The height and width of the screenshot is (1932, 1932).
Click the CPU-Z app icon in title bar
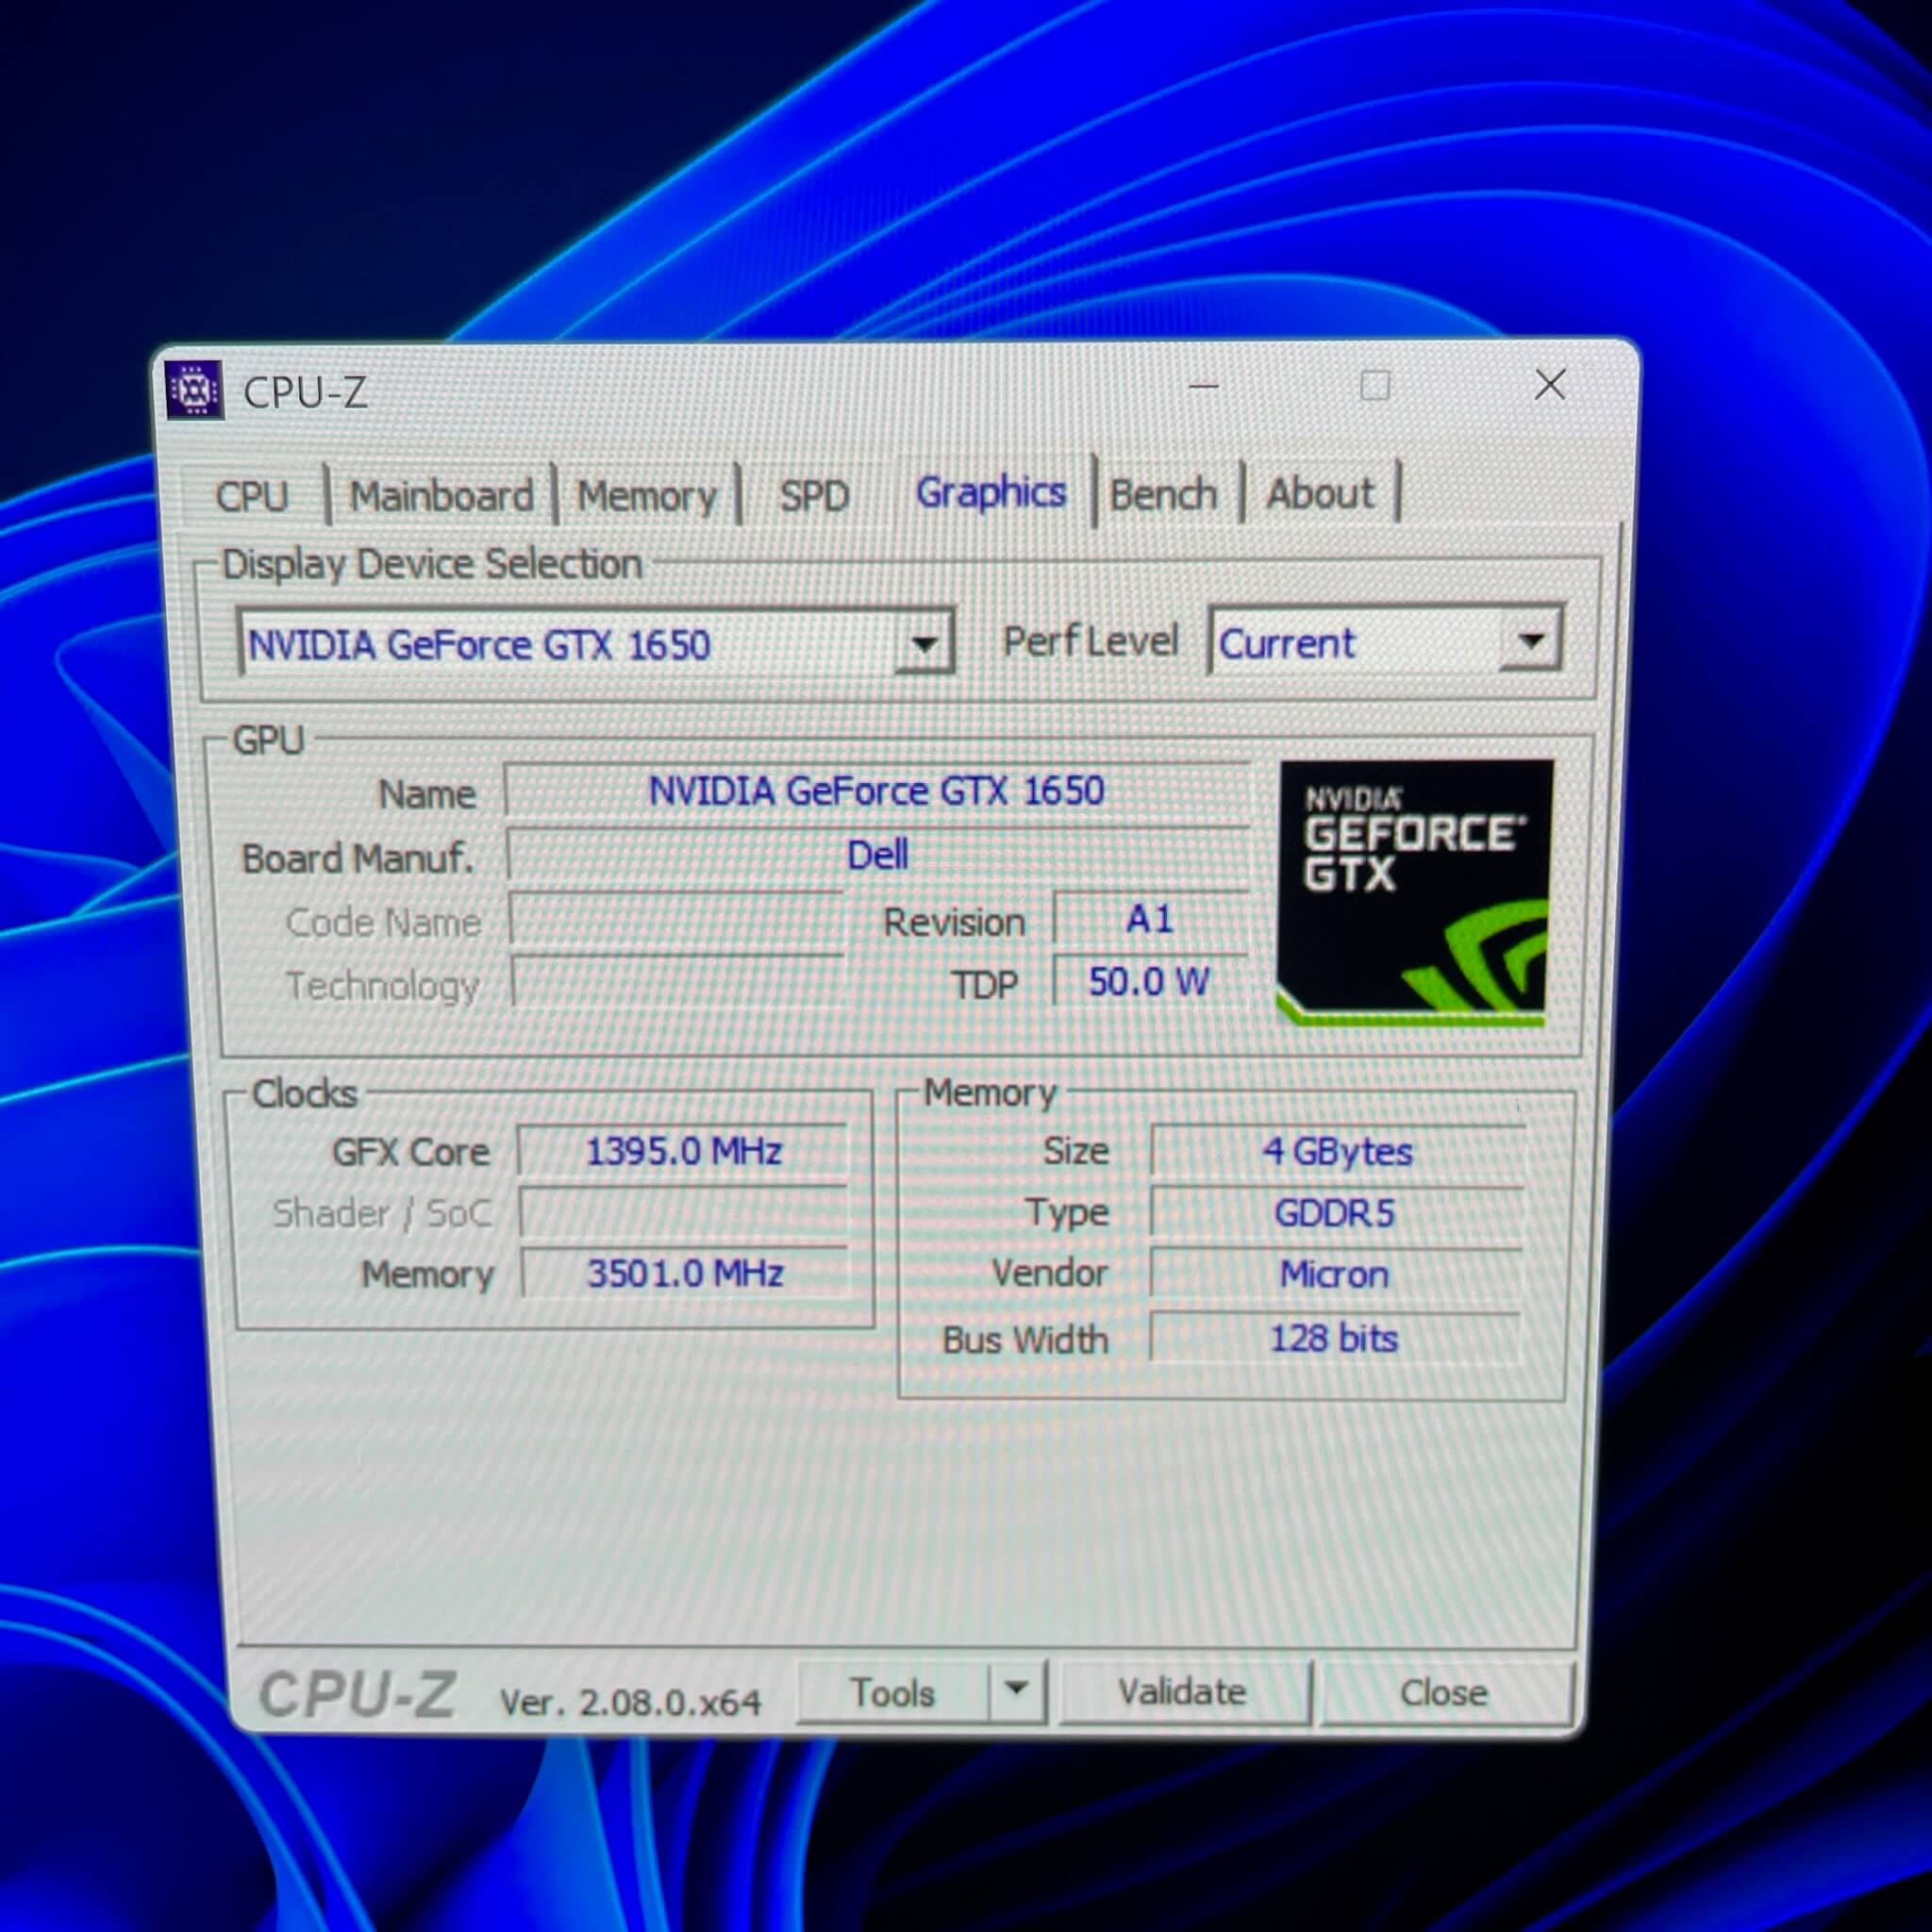(194, 389)
